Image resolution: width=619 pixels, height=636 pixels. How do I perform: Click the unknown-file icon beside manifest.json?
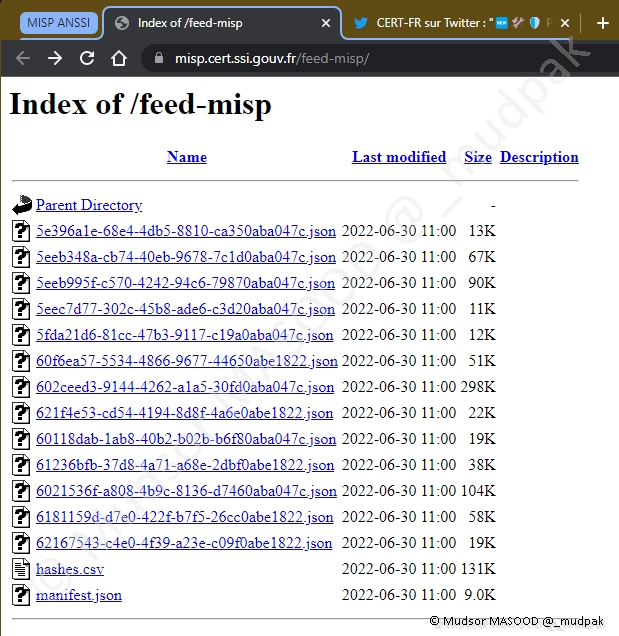point(22,595)
